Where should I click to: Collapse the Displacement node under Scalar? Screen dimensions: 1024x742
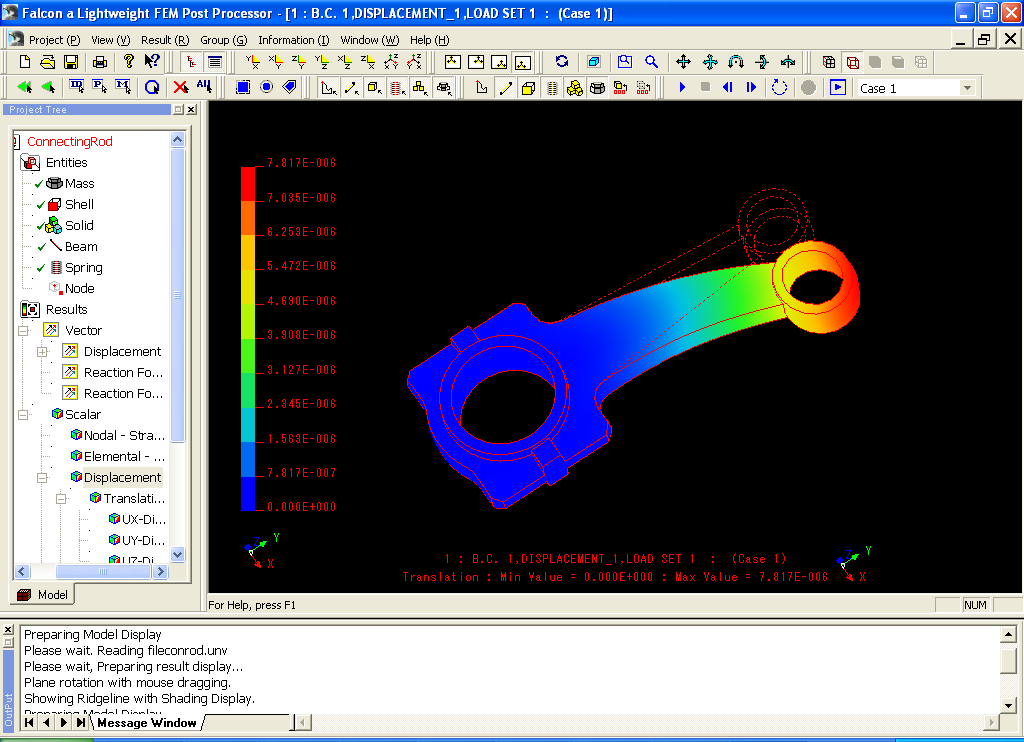42,477
